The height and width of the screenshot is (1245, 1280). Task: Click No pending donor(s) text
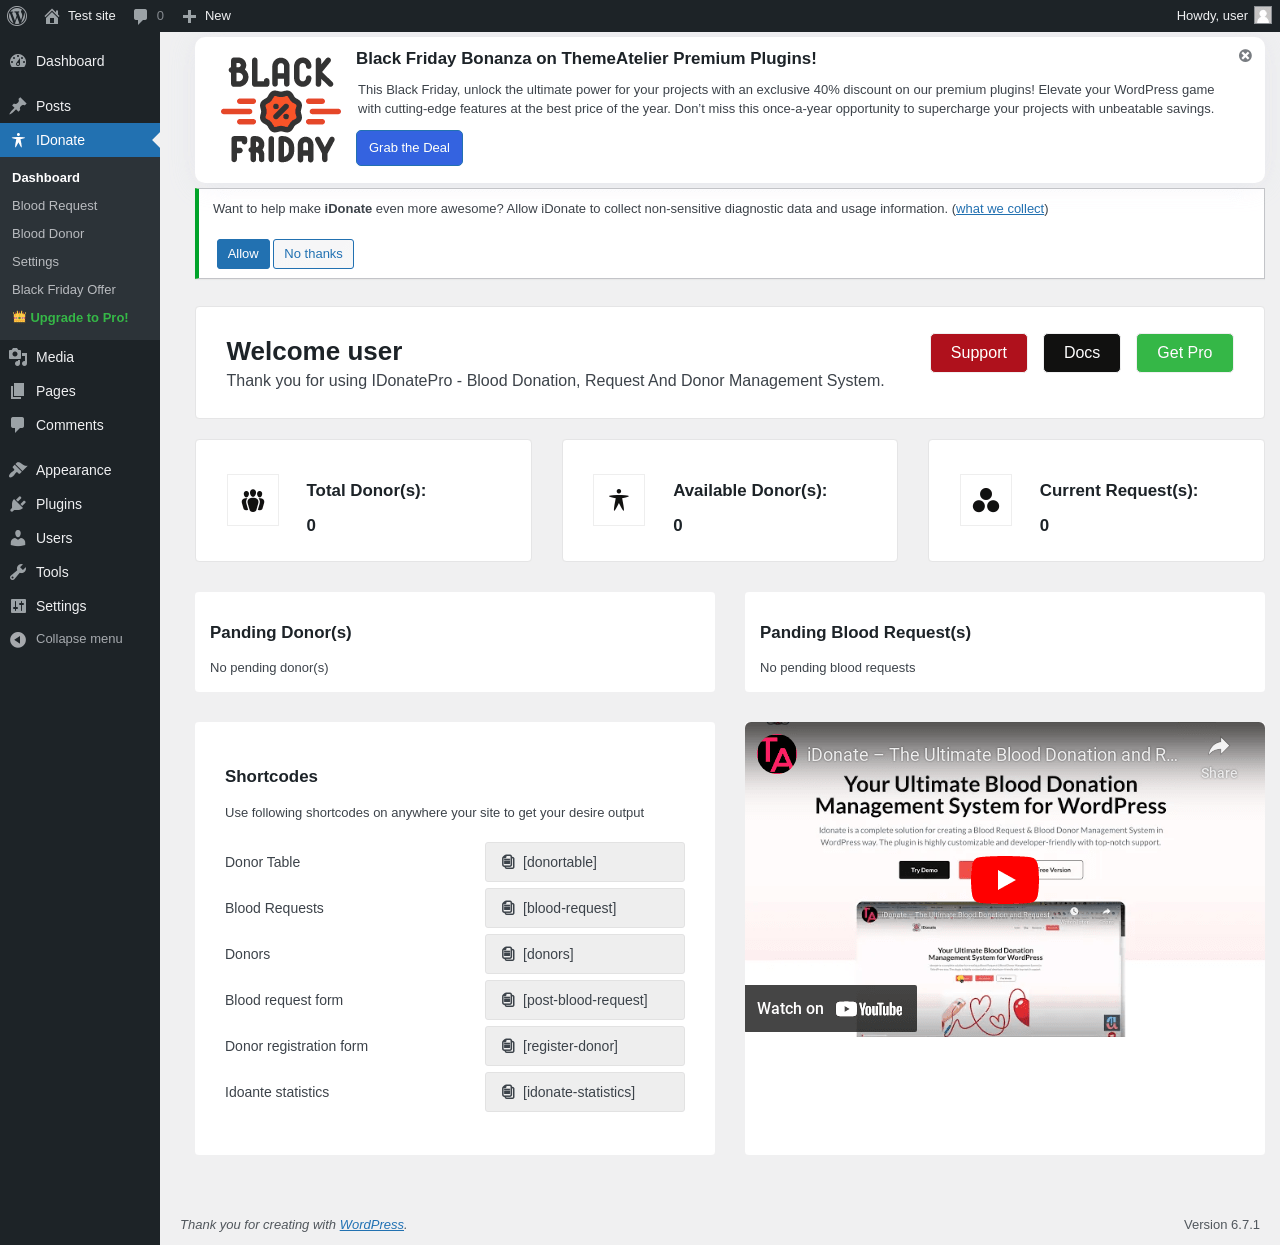[x=269, y=668]
